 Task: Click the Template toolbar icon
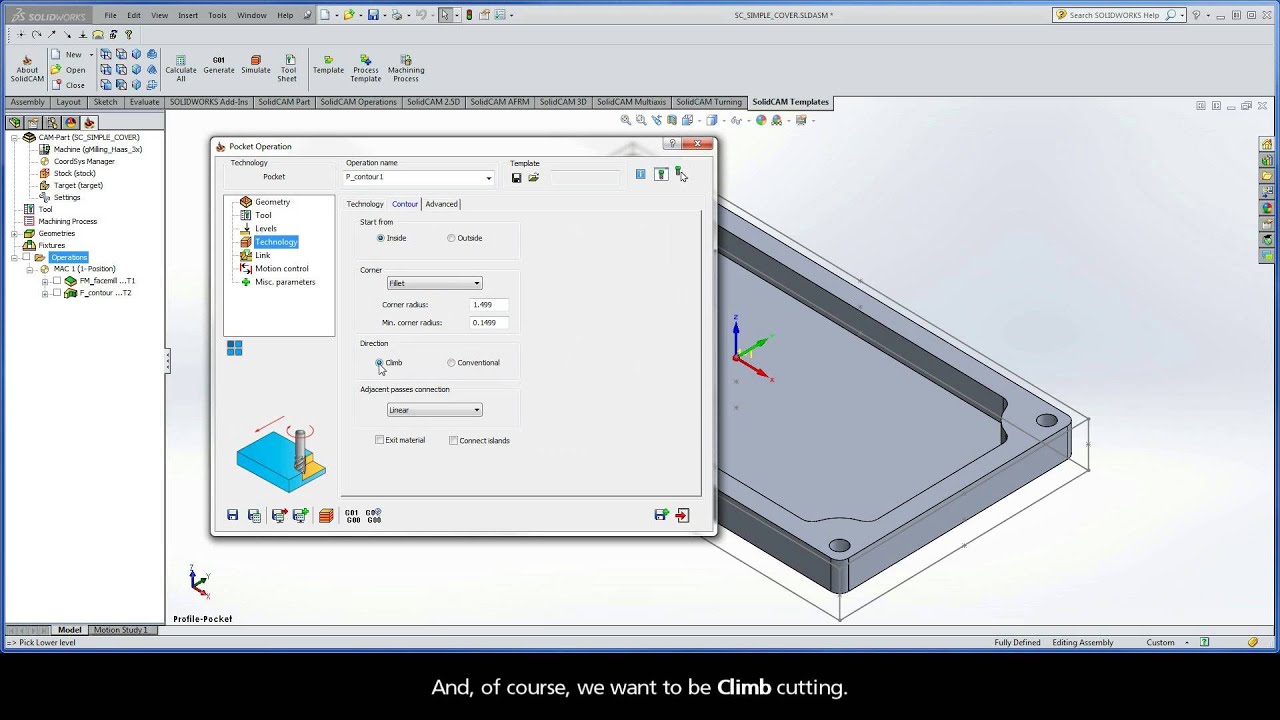click(328, 65)
